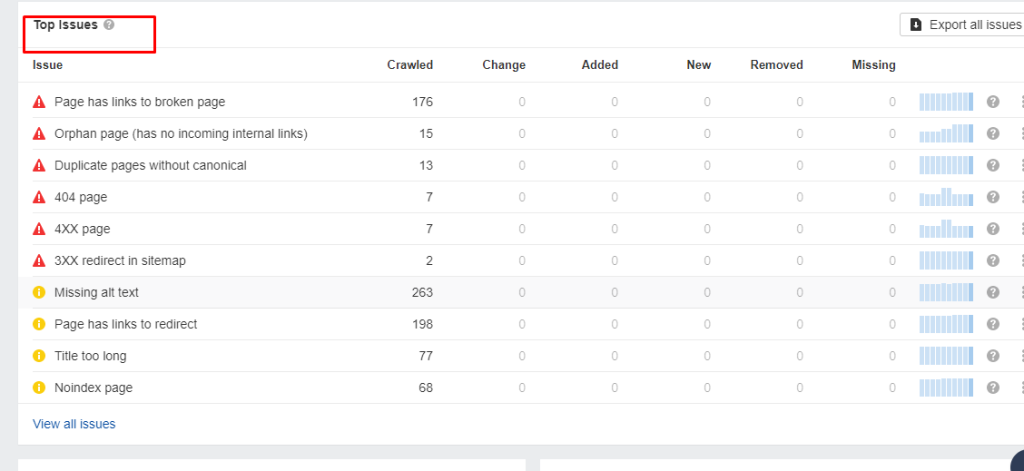The image size is (1024, 471).
Task: Sort by Crawled column header
Action: click(409, 65)
